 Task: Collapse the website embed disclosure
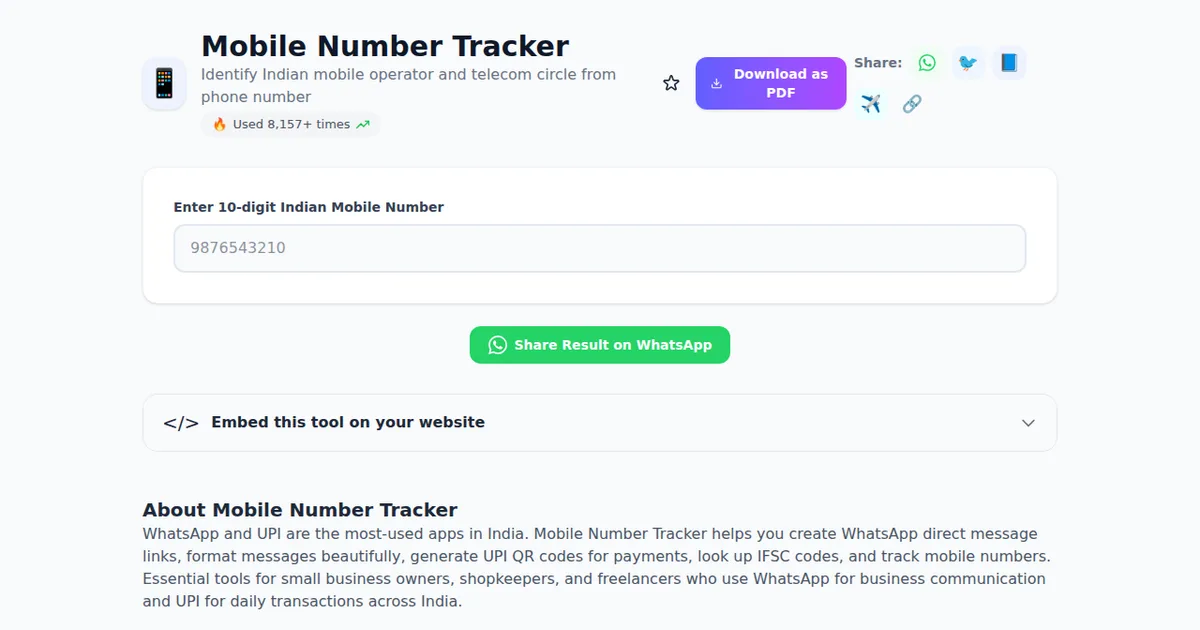pyautogui.click(x=600, y=422)
